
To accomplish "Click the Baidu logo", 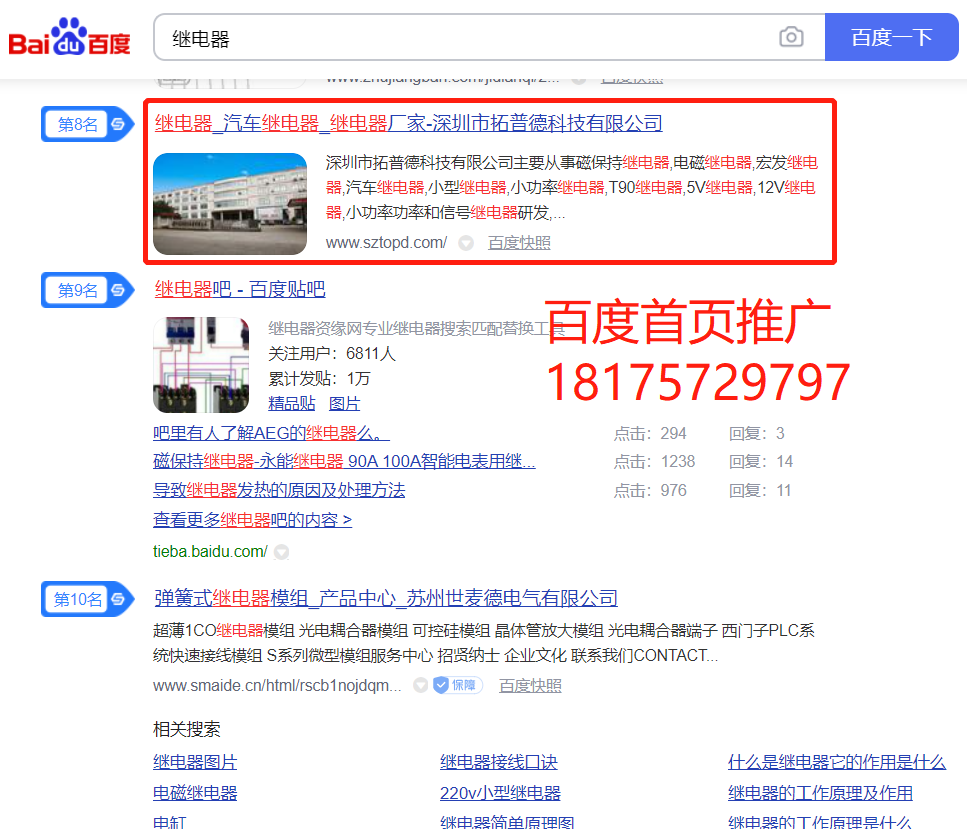I will click(69, 37).
